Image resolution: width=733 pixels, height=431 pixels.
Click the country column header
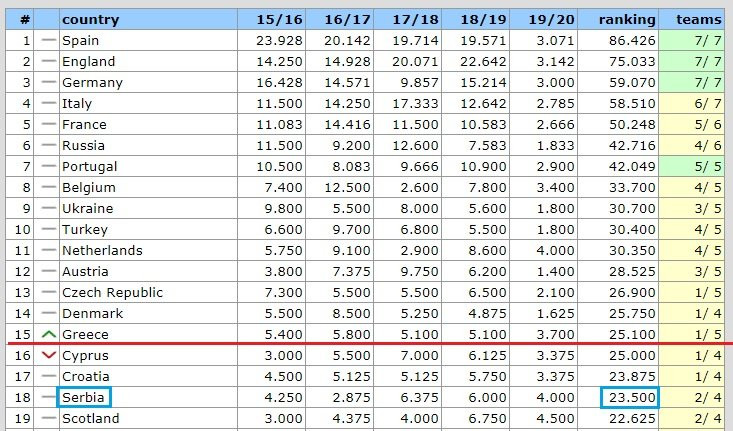[x=91, y=19]
